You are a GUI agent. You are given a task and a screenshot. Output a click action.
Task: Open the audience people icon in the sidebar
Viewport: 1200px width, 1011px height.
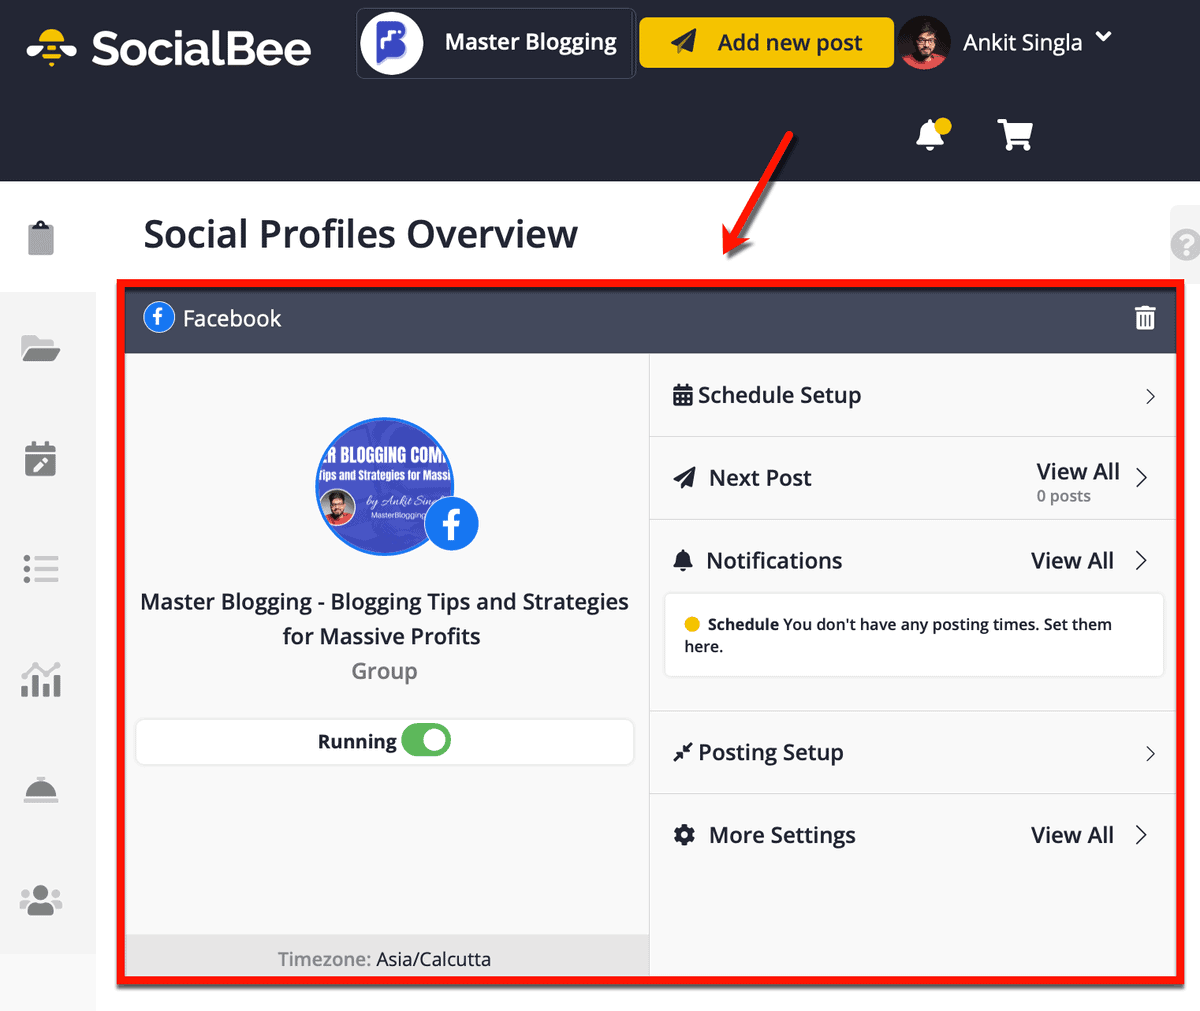coord(40,899)
